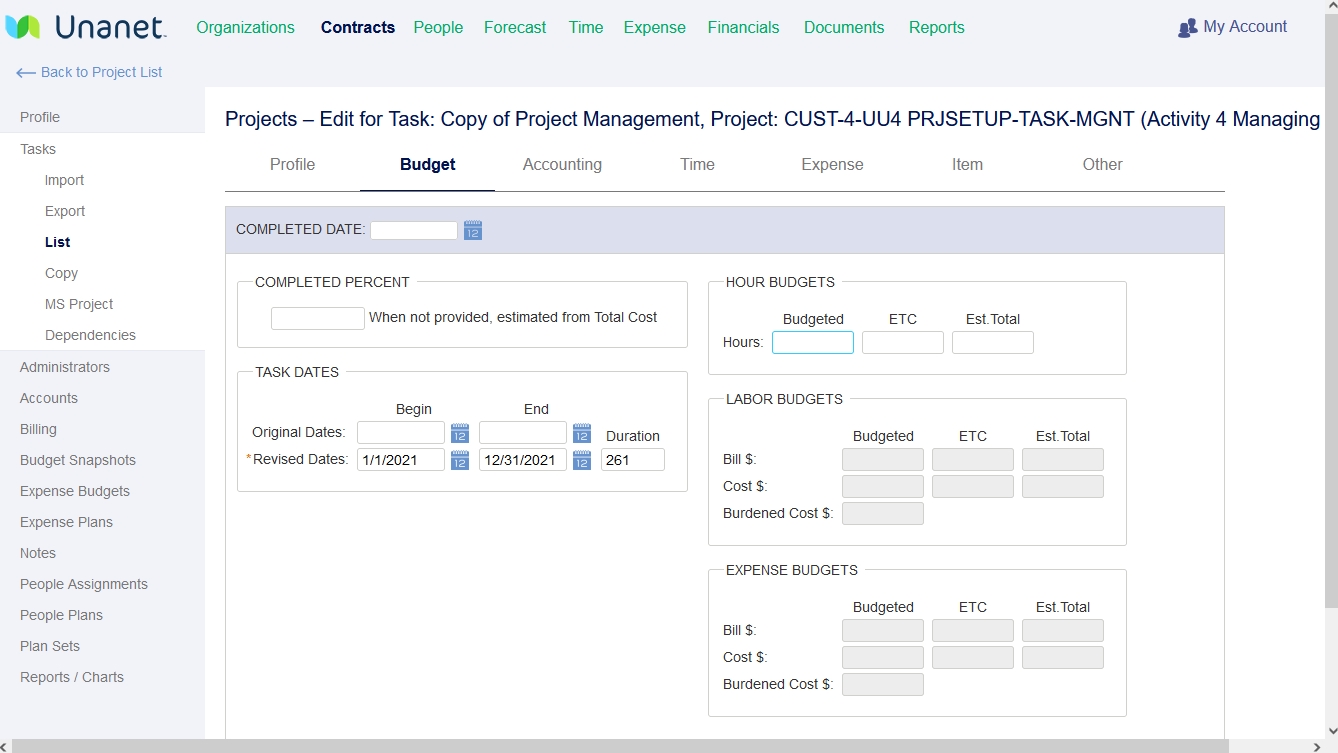
Task: Open the Revised Dates End calendar
Action: (x=581, y=460)
